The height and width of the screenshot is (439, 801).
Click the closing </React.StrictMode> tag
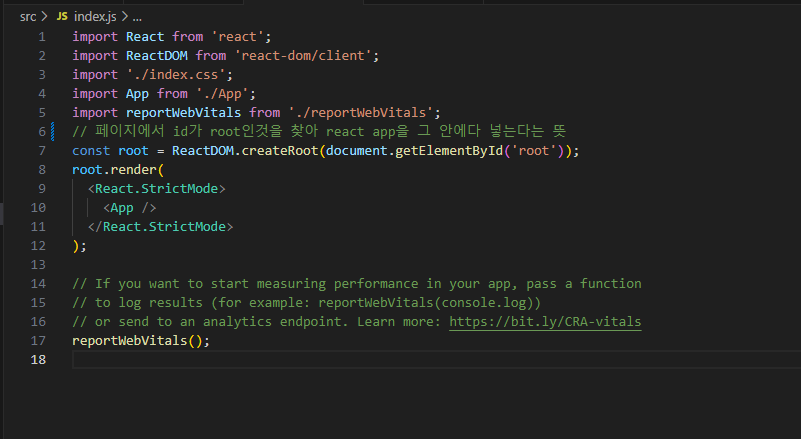160,227
